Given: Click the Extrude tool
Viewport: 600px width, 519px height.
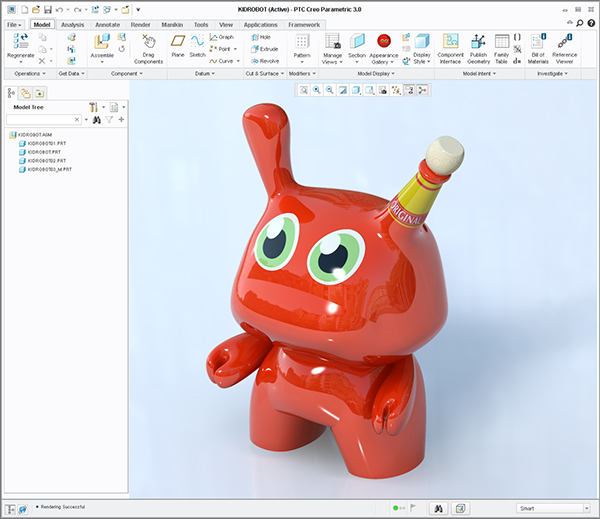Looking at the screenshot, I should click(264, 49).
